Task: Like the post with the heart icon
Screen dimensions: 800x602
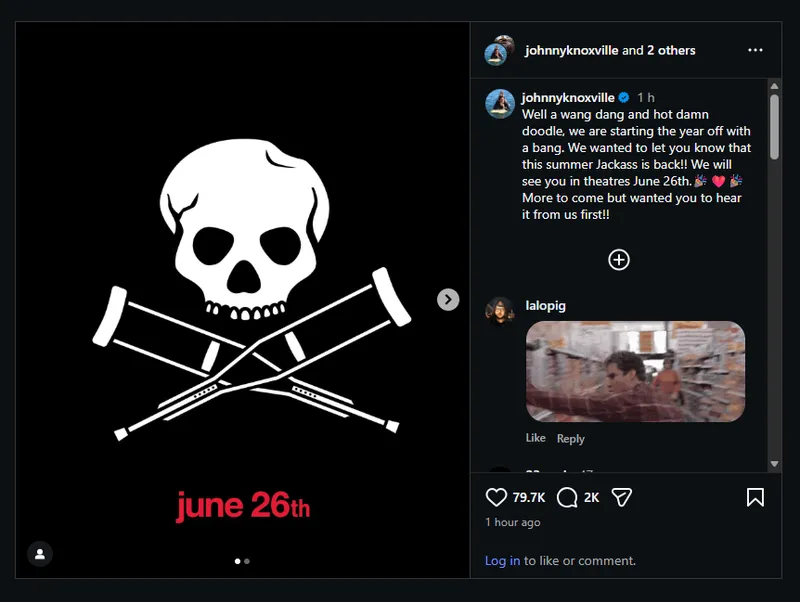Action: 496,497
